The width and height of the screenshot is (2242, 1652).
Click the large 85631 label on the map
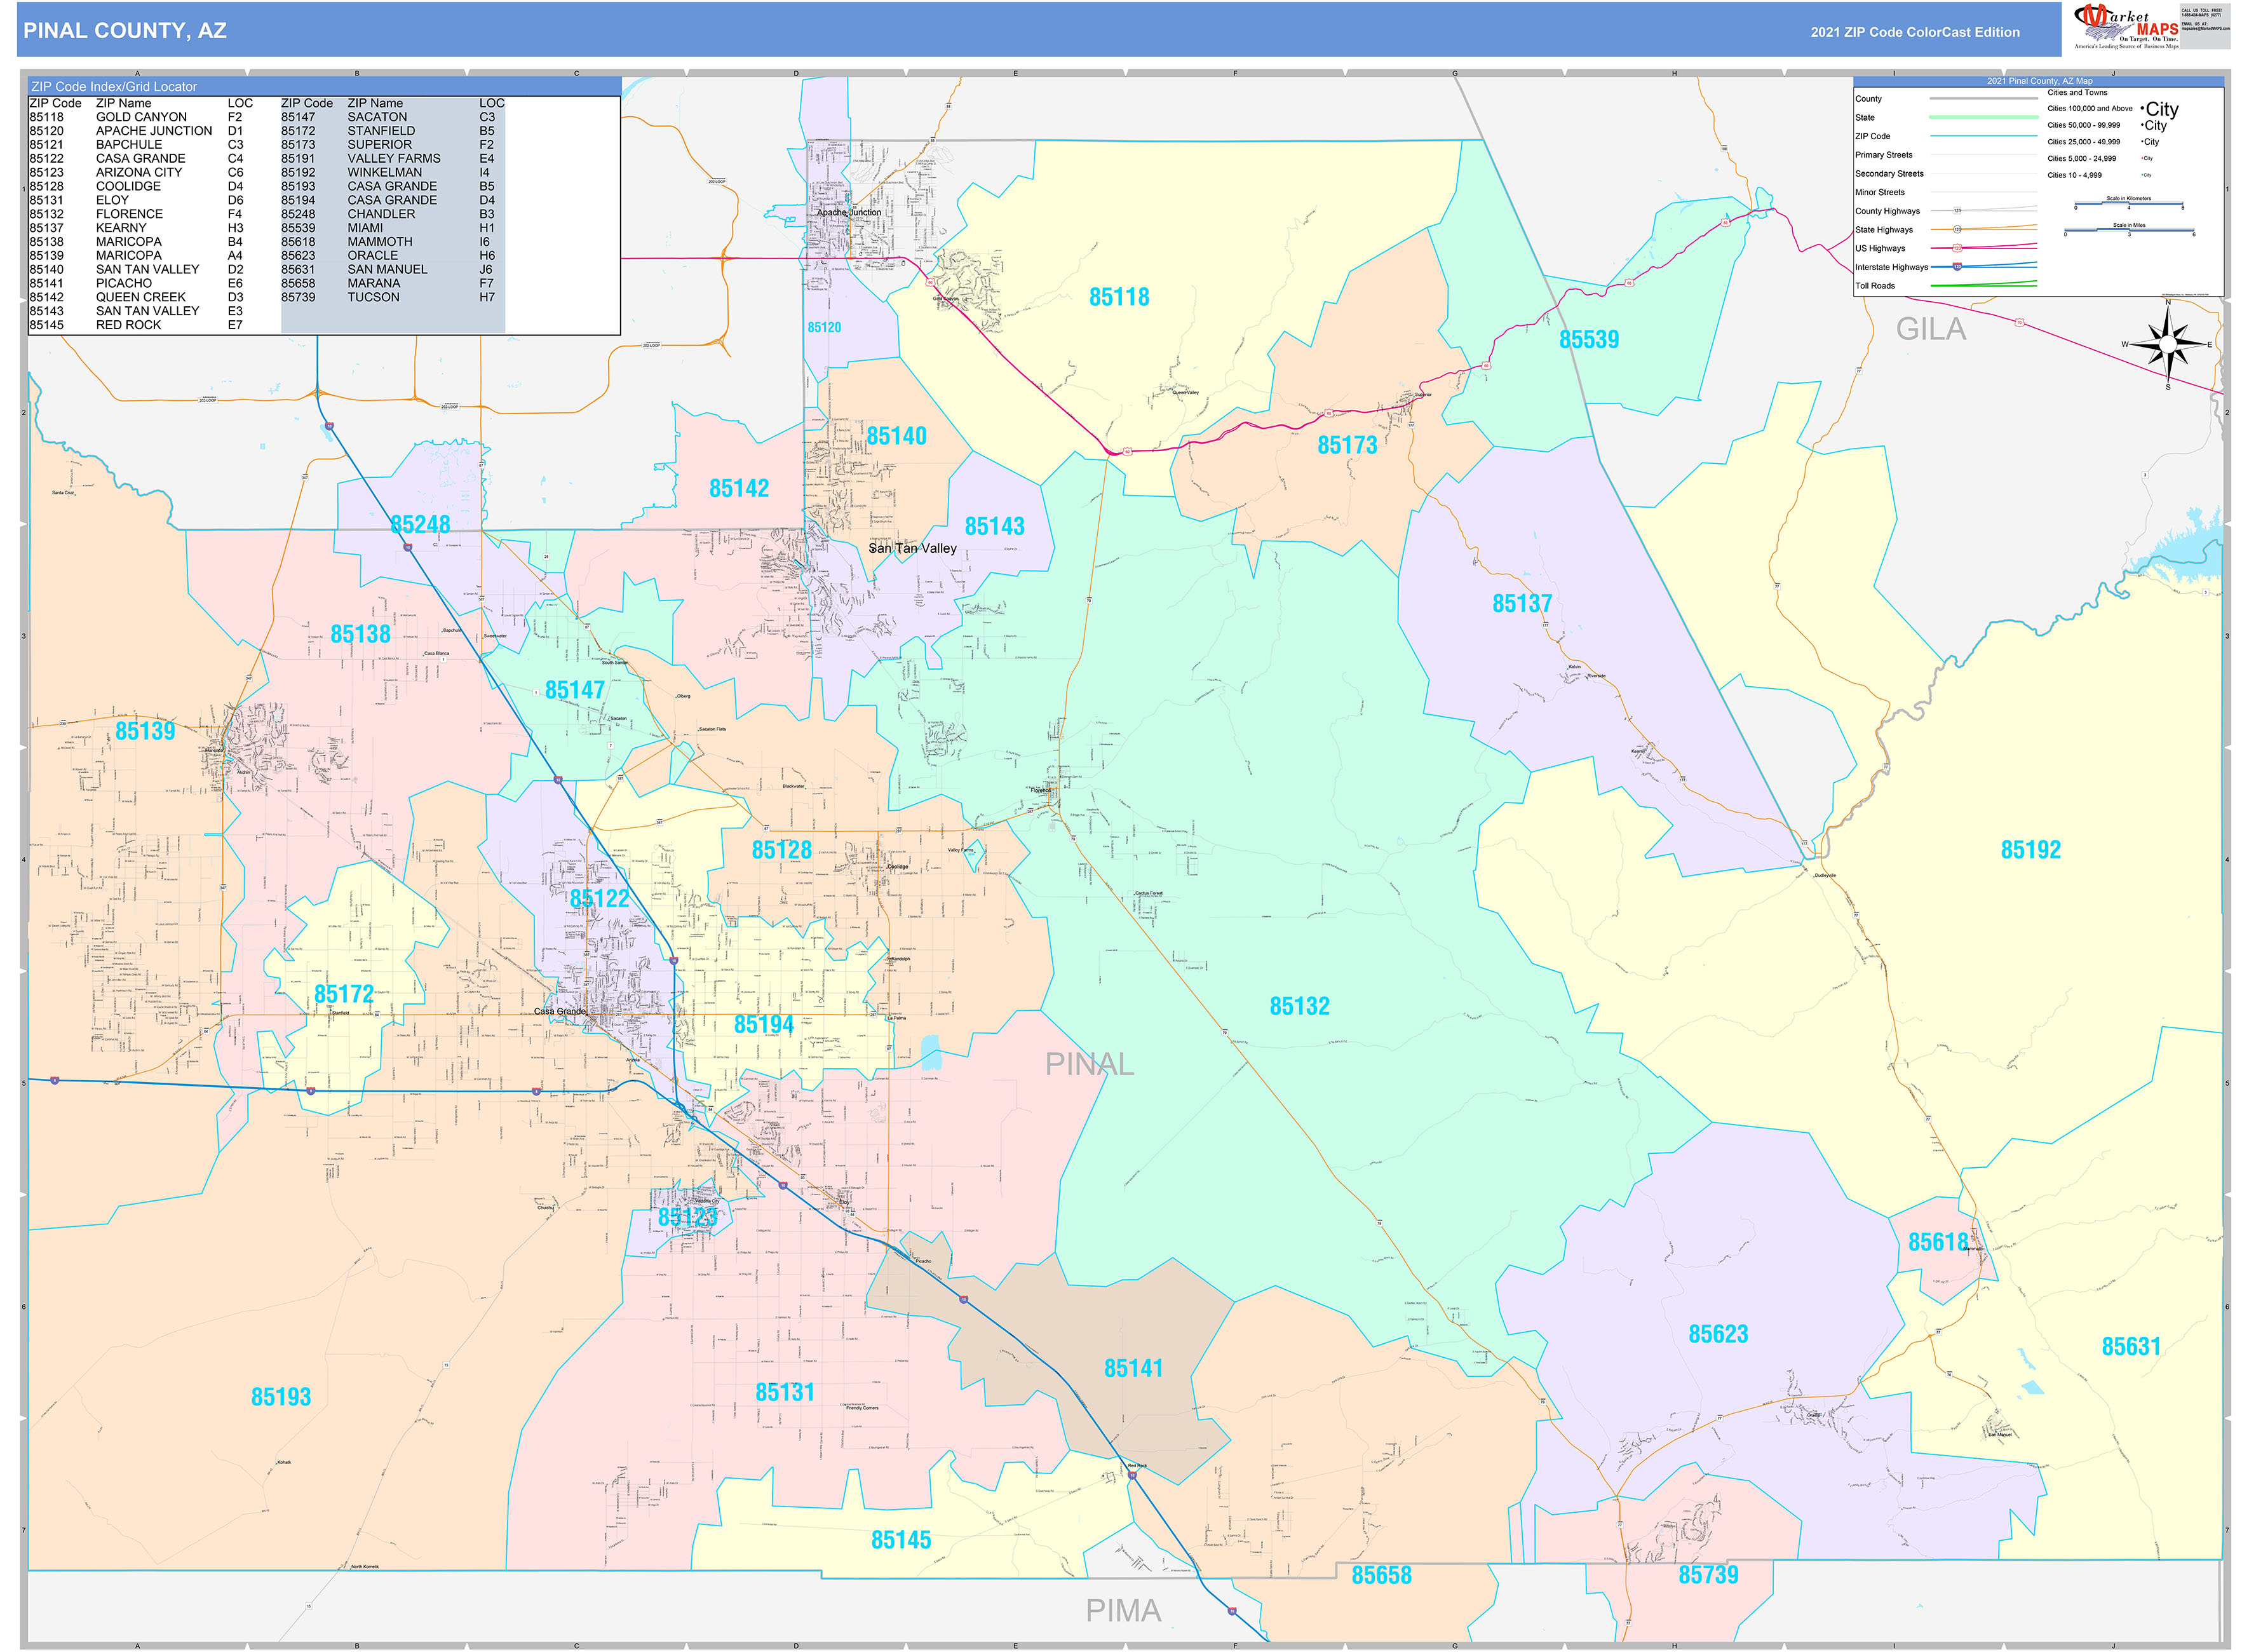tap(2131, 1348)
